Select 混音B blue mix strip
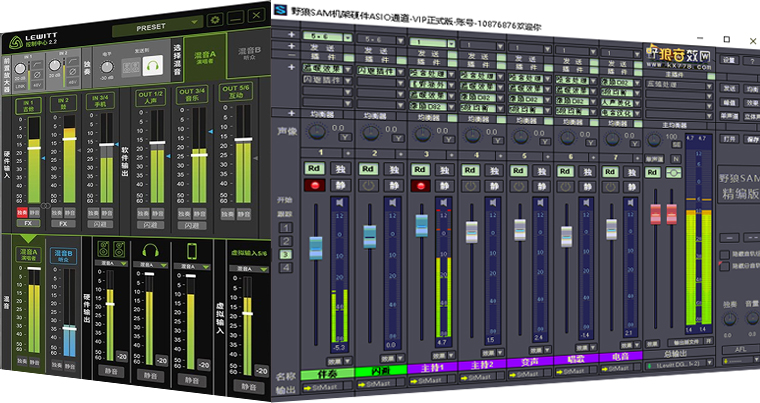This screenshot has width=760, height=403. [63, 256]
